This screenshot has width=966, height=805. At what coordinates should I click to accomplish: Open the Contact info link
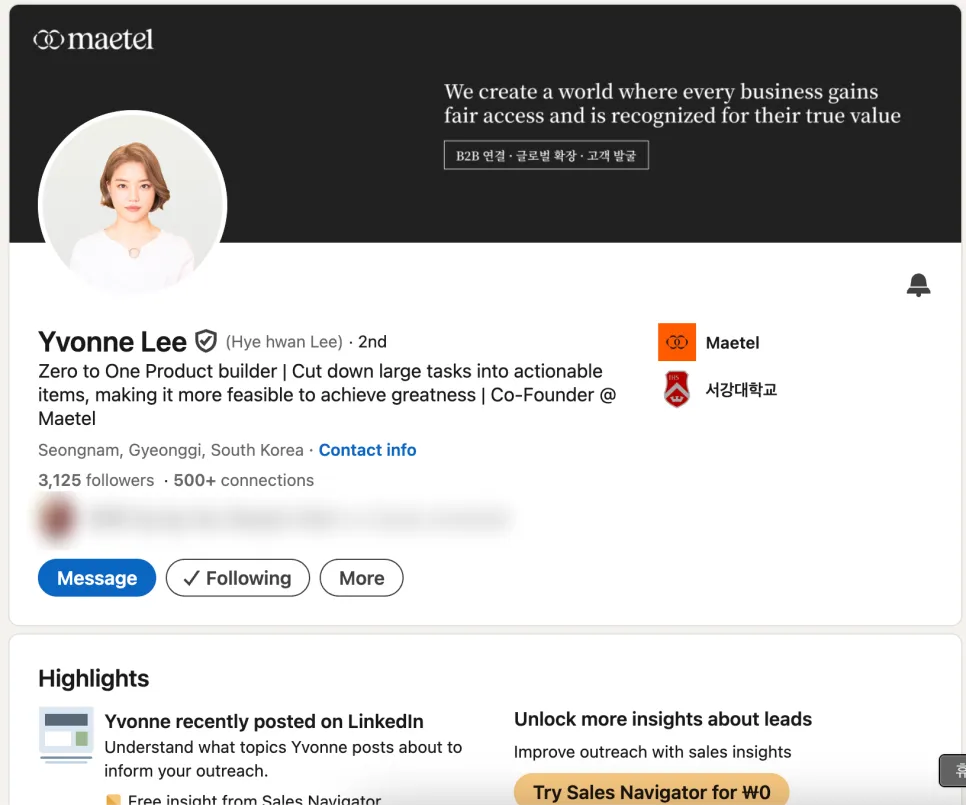(x=367, y=450)
